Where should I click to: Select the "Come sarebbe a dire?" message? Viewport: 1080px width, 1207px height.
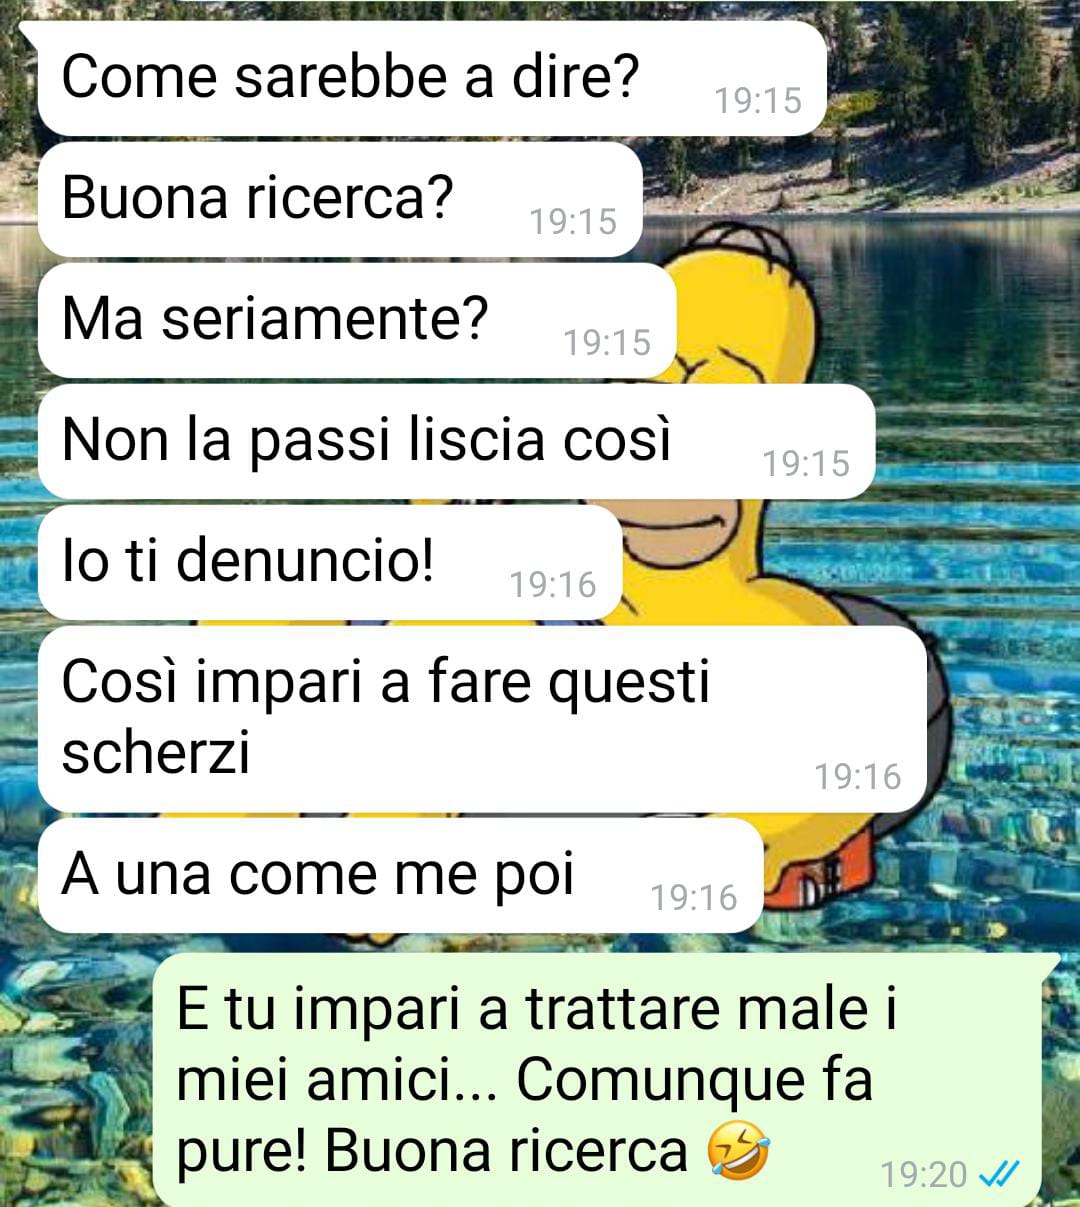[x=432, y=78]
